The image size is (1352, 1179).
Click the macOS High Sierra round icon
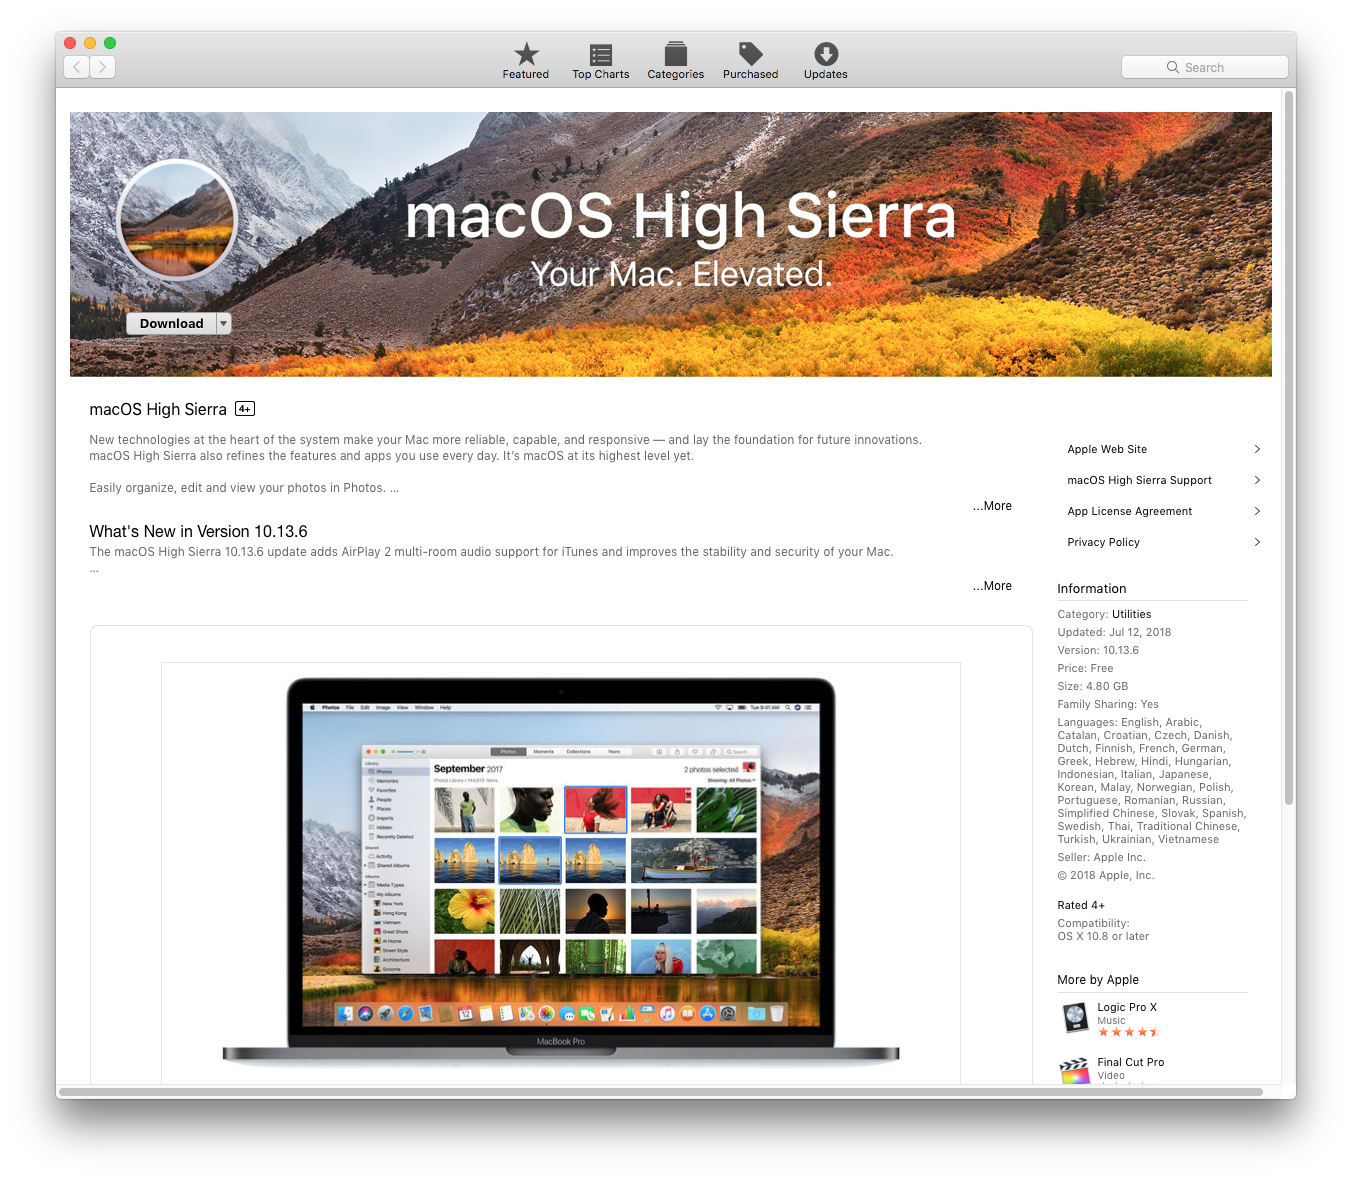[177, 220]
